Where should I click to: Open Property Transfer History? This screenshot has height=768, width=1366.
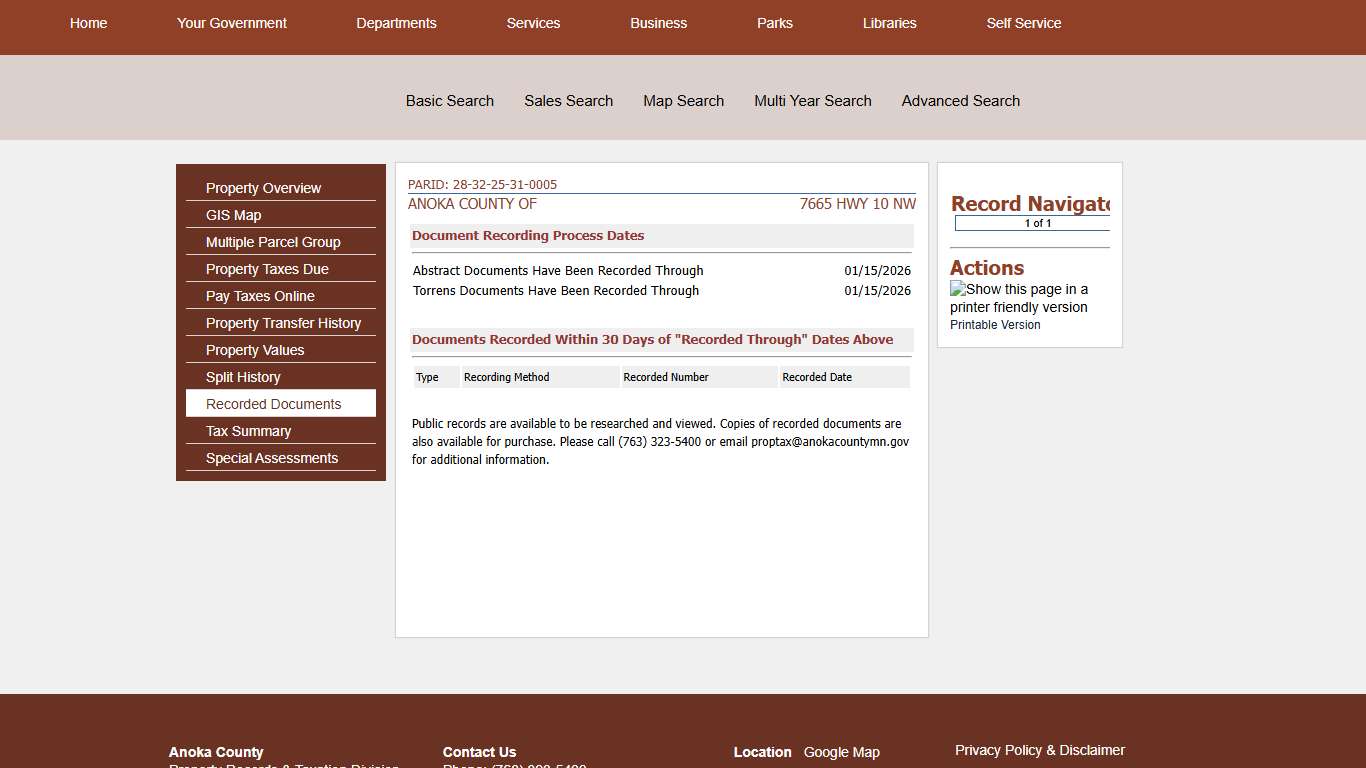pos(283,323)
